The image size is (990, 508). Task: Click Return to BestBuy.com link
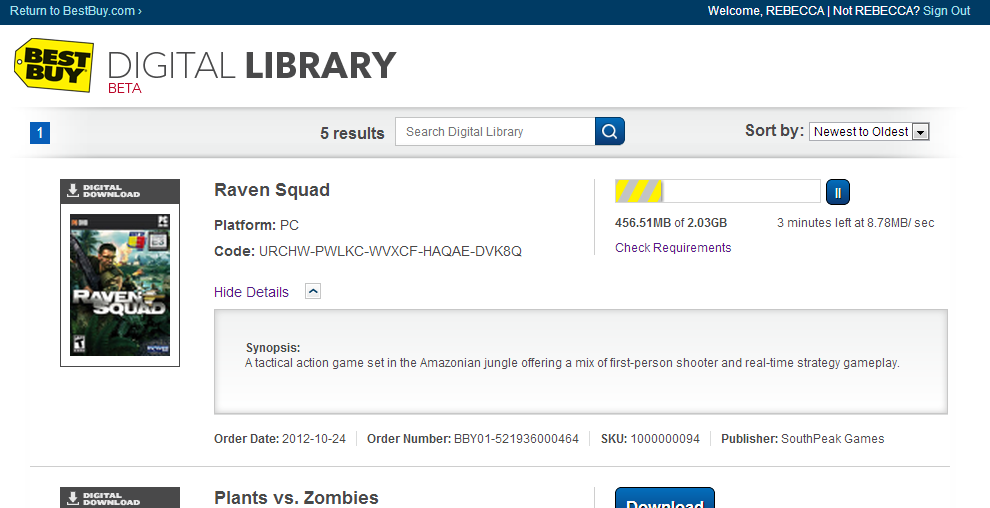coord(76,11)
